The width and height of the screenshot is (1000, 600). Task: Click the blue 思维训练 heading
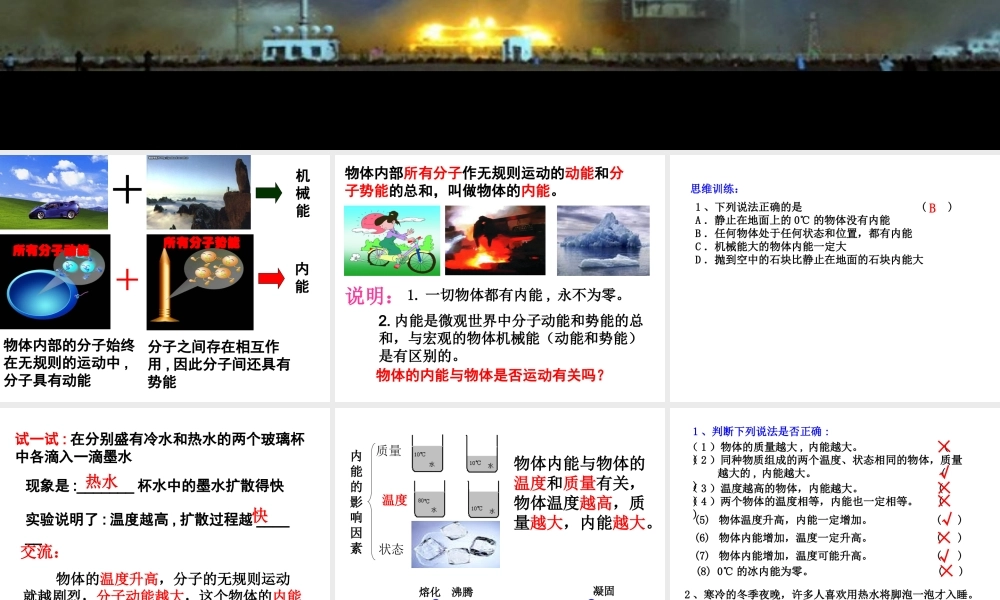coord(714,189)
